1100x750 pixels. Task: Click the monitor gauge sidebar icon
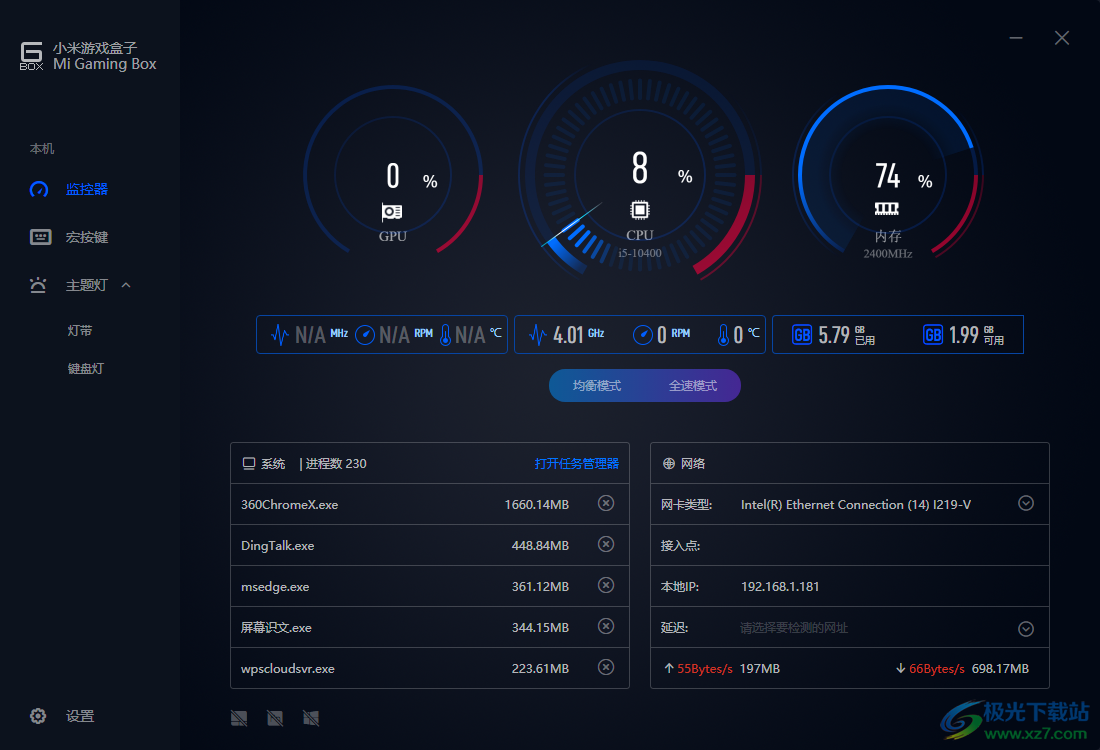(39, 189)
